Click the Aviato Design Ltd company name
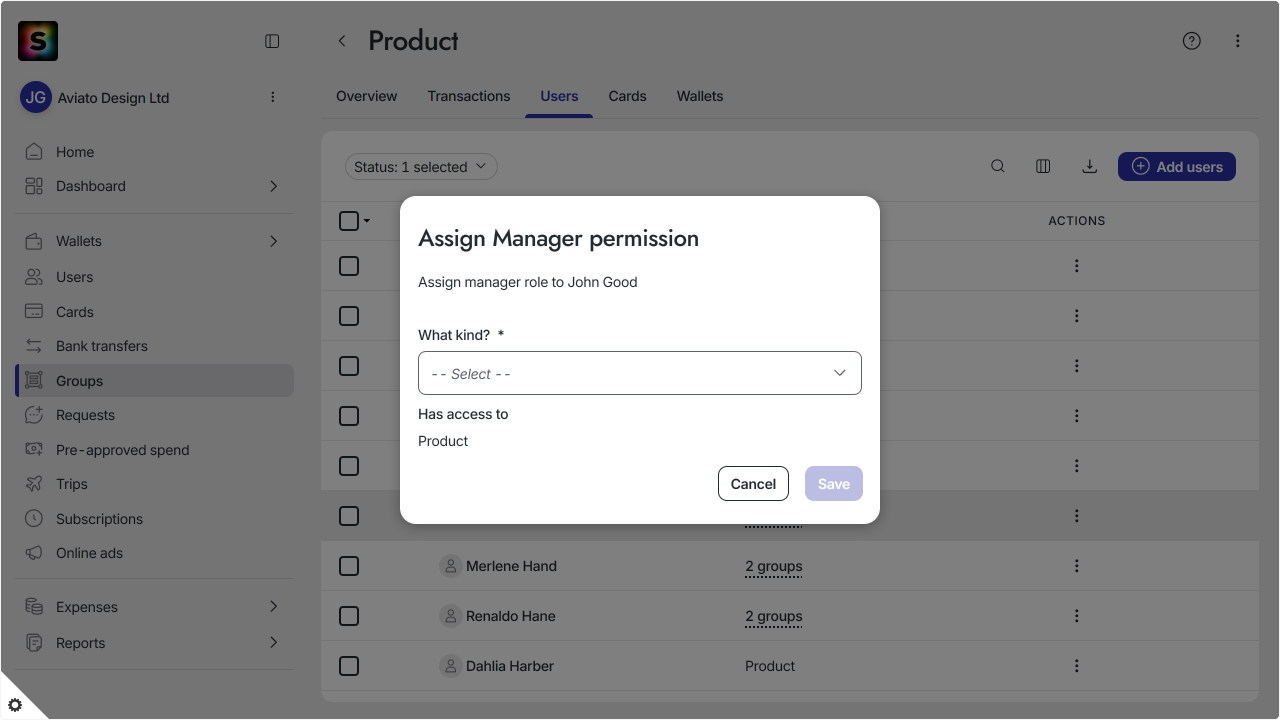 pyautogui.click(x=114, y=98)
